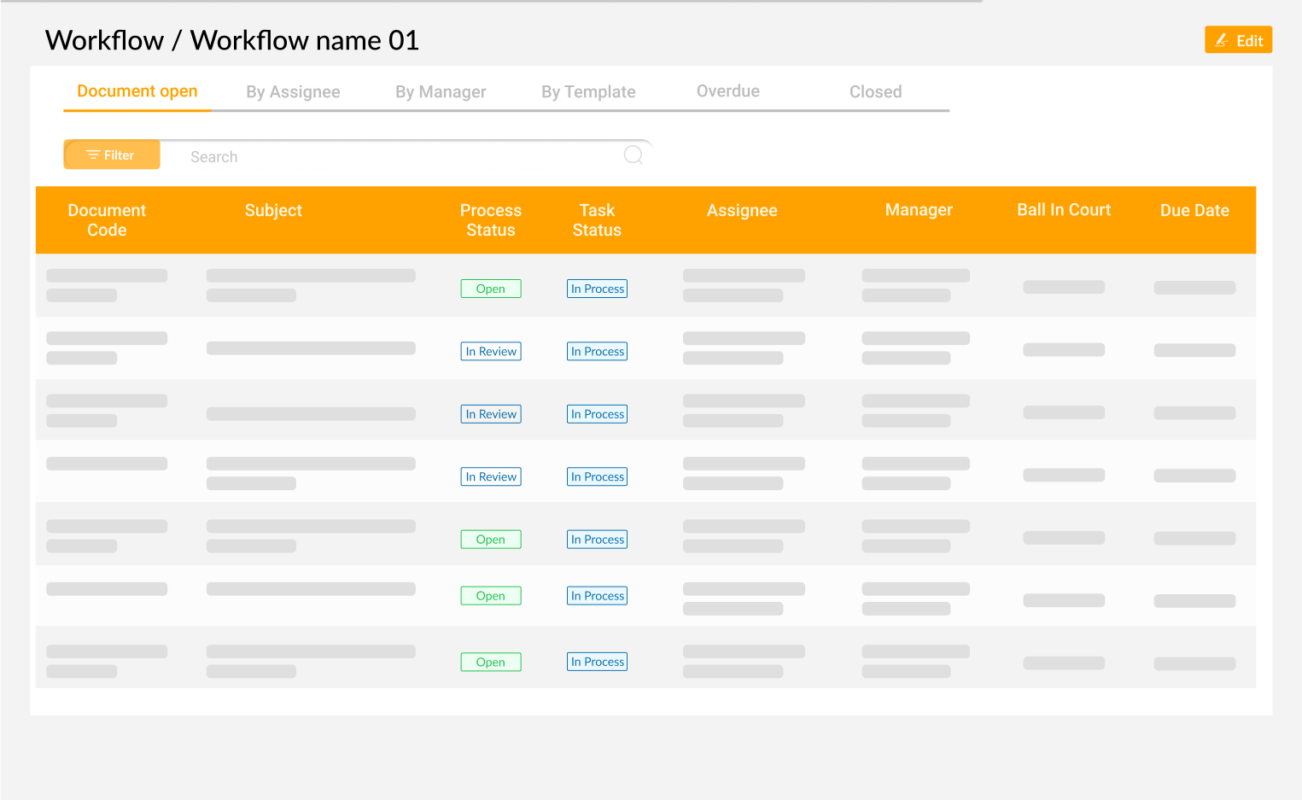Click the pencil icon inside the Edit button
Image resolution: width=1302 pixels, height=800 pixels.
coord(1221,40)
